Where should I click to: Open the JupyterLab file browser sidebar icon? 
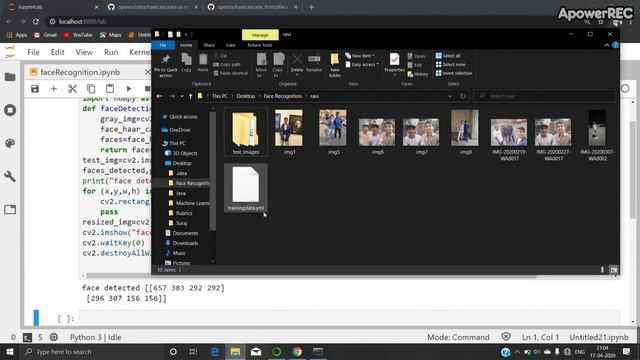pyautogui.click(x=10, y=77)
